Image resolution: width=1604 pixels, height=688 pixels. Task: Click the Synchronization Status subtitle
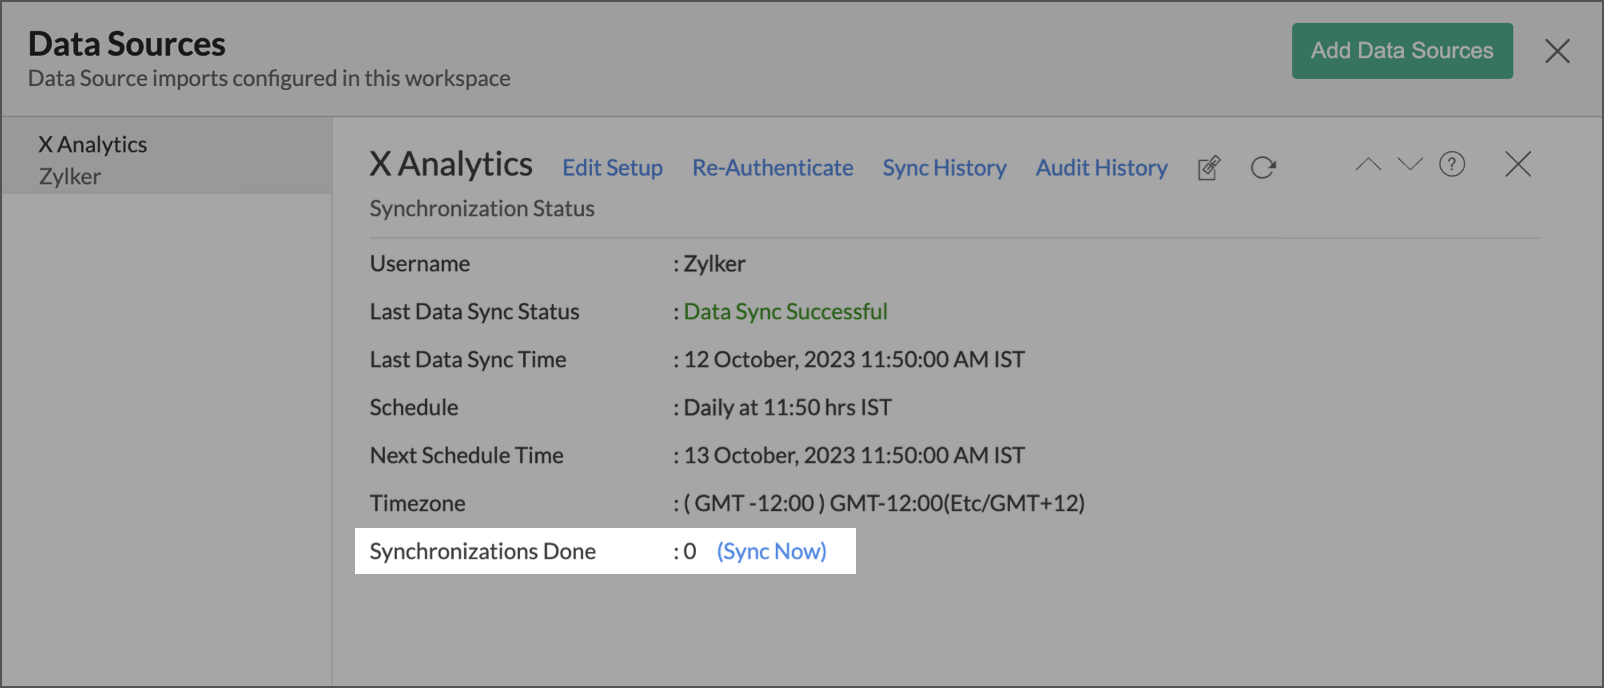coord(482,209)
